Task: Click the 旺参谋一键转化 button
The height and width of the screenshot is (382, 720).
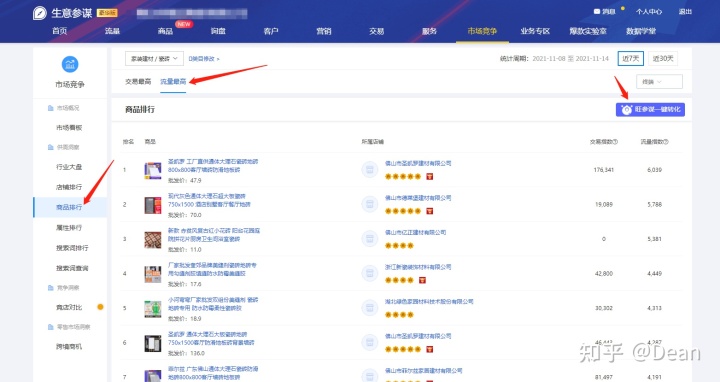Action: click(650, 109)
